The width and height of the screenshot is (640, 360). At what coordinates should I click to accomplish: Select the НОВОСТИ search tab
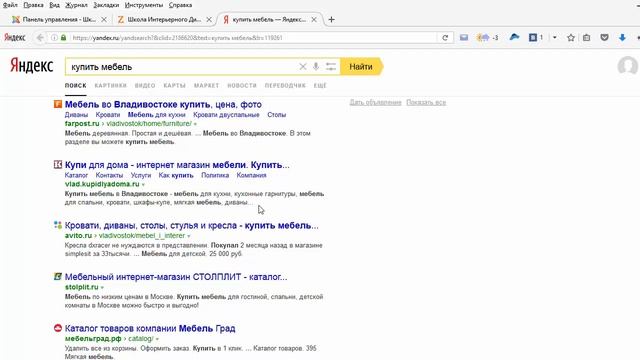(242, 85)
